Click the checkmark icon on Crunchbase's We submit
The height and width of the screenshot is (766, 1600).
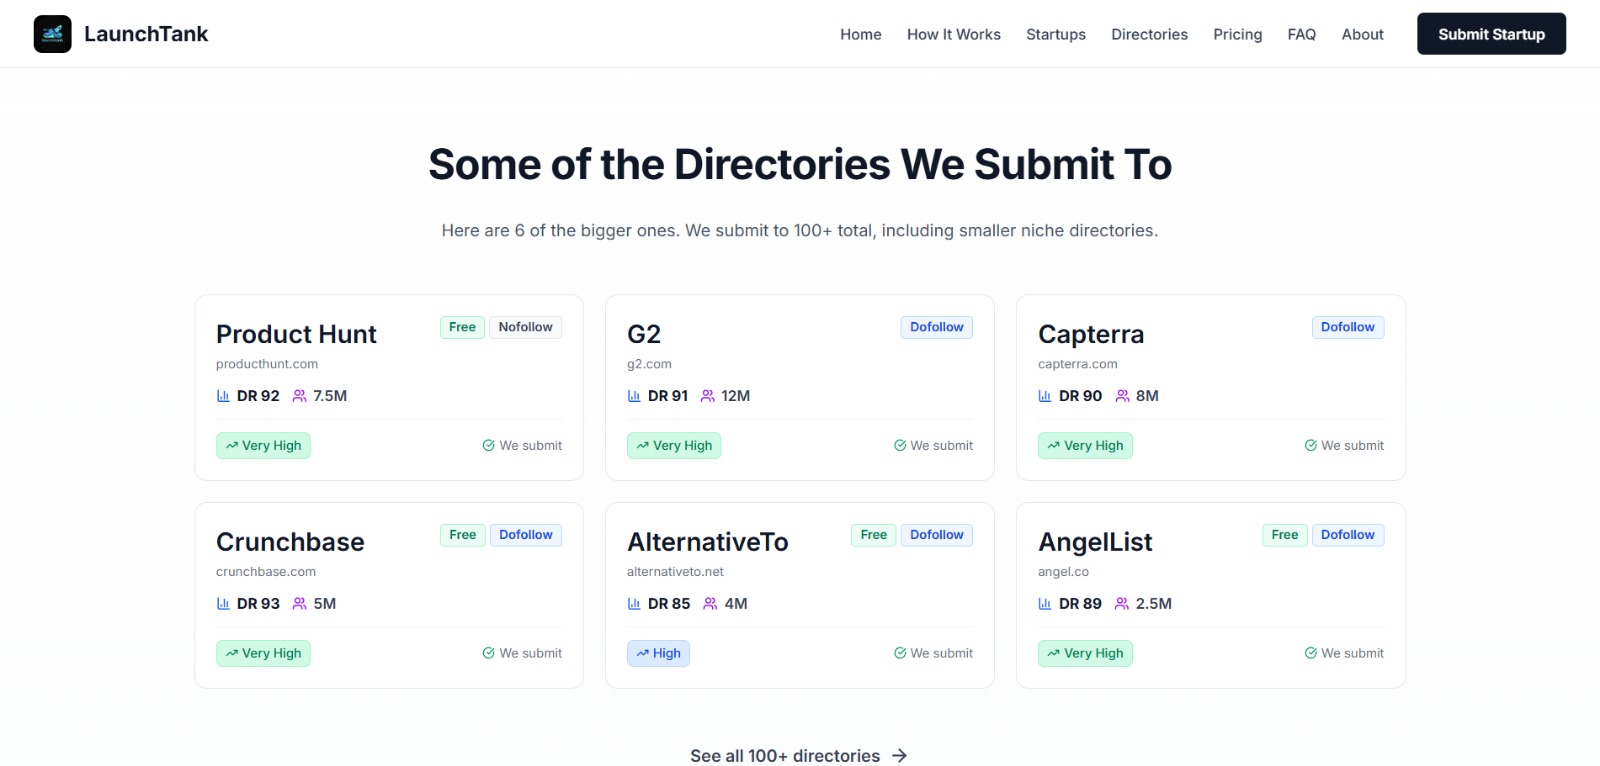coord(487,653)
